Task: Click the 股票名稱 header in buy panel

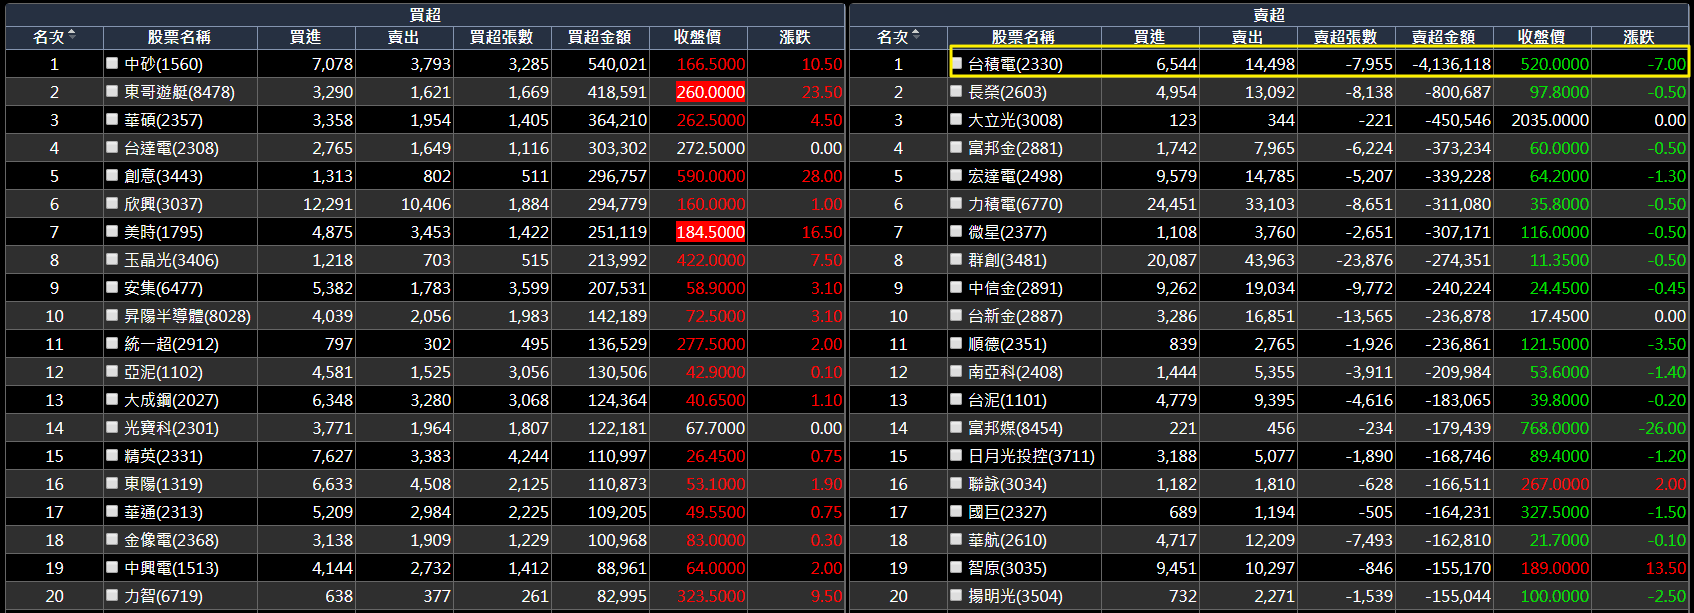Action: [179, 37]
